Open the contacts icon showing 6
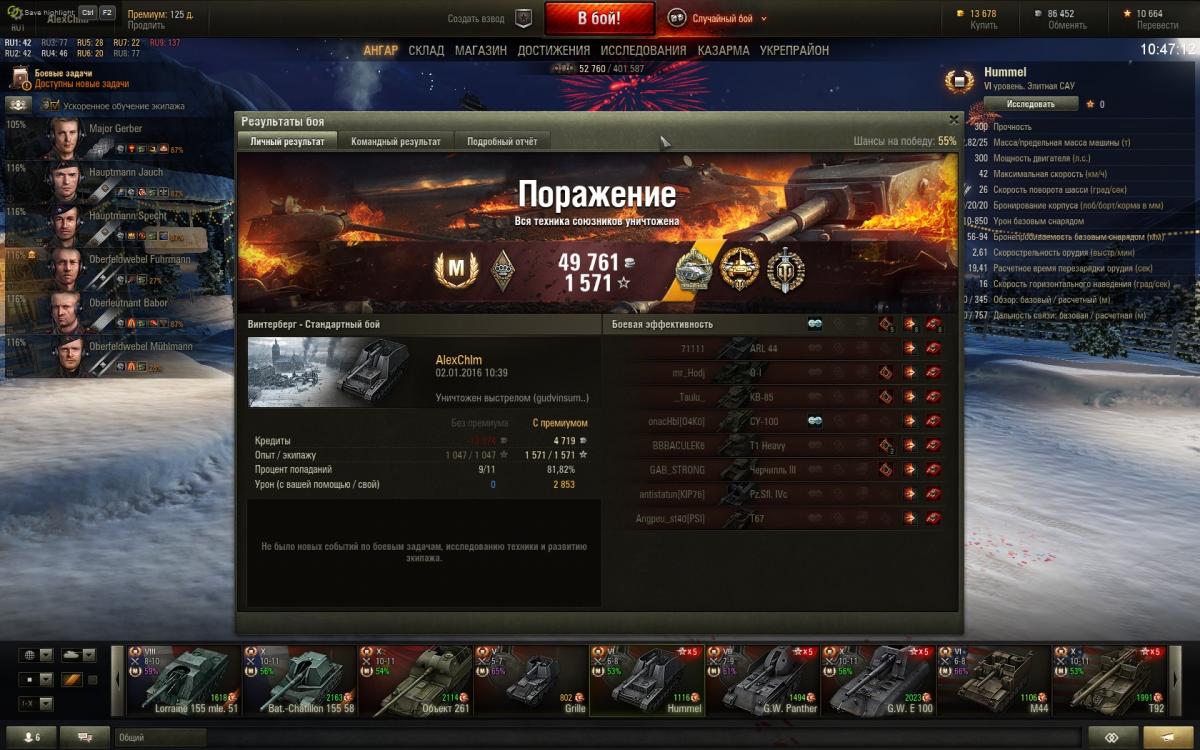The width and height of the screenshot is (1200, 750). coord(30,737)
